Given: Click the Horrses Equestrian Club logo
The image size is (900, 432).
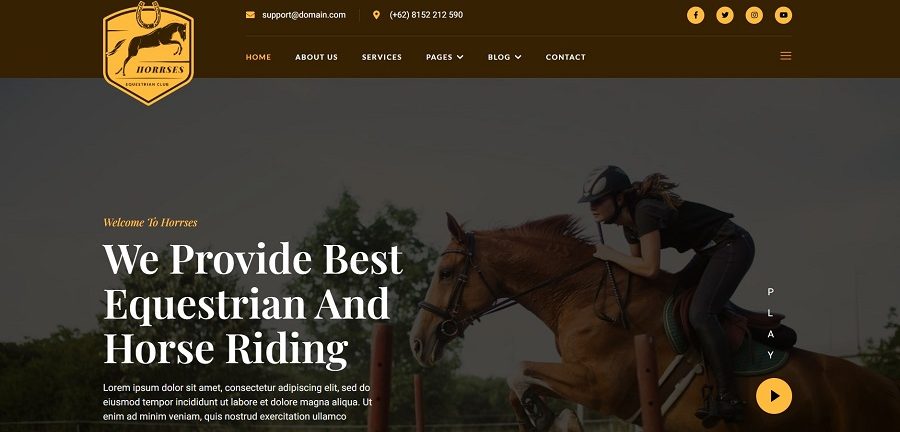Looking at the screenshot, I should [x=148, y=53].
